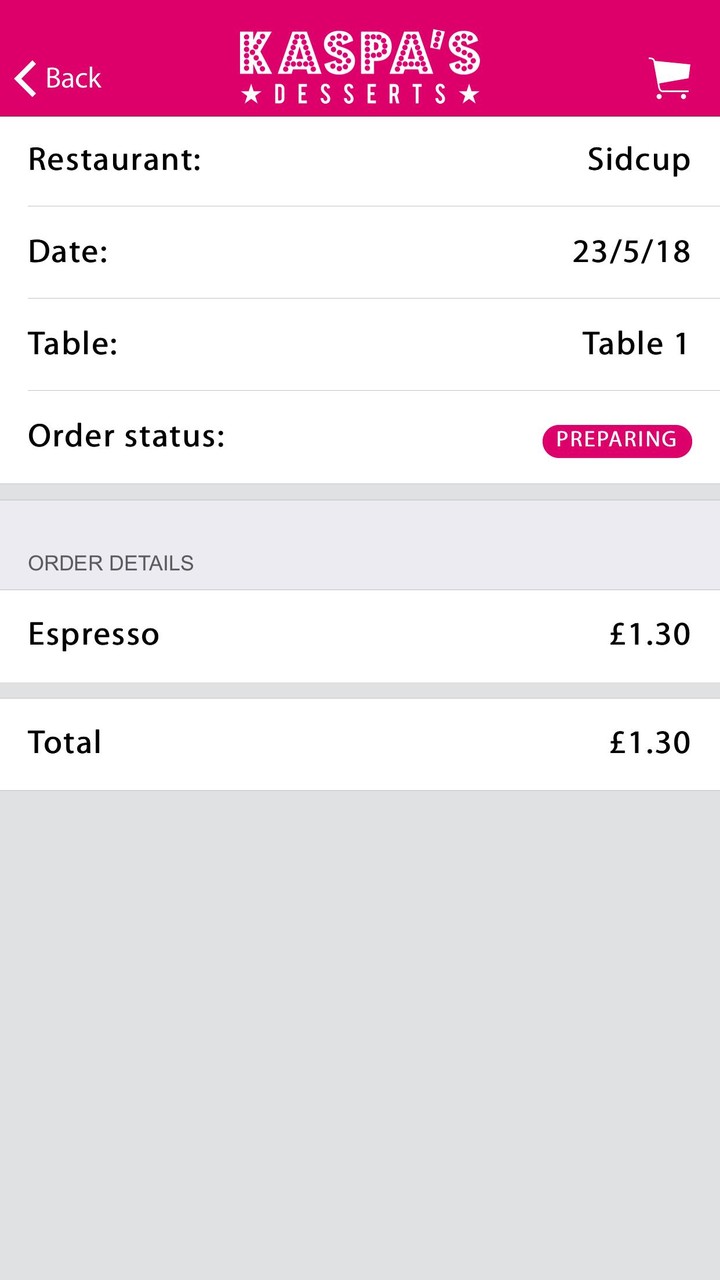Select the Restaurant label
The image size is (720, 1280).
114,160
